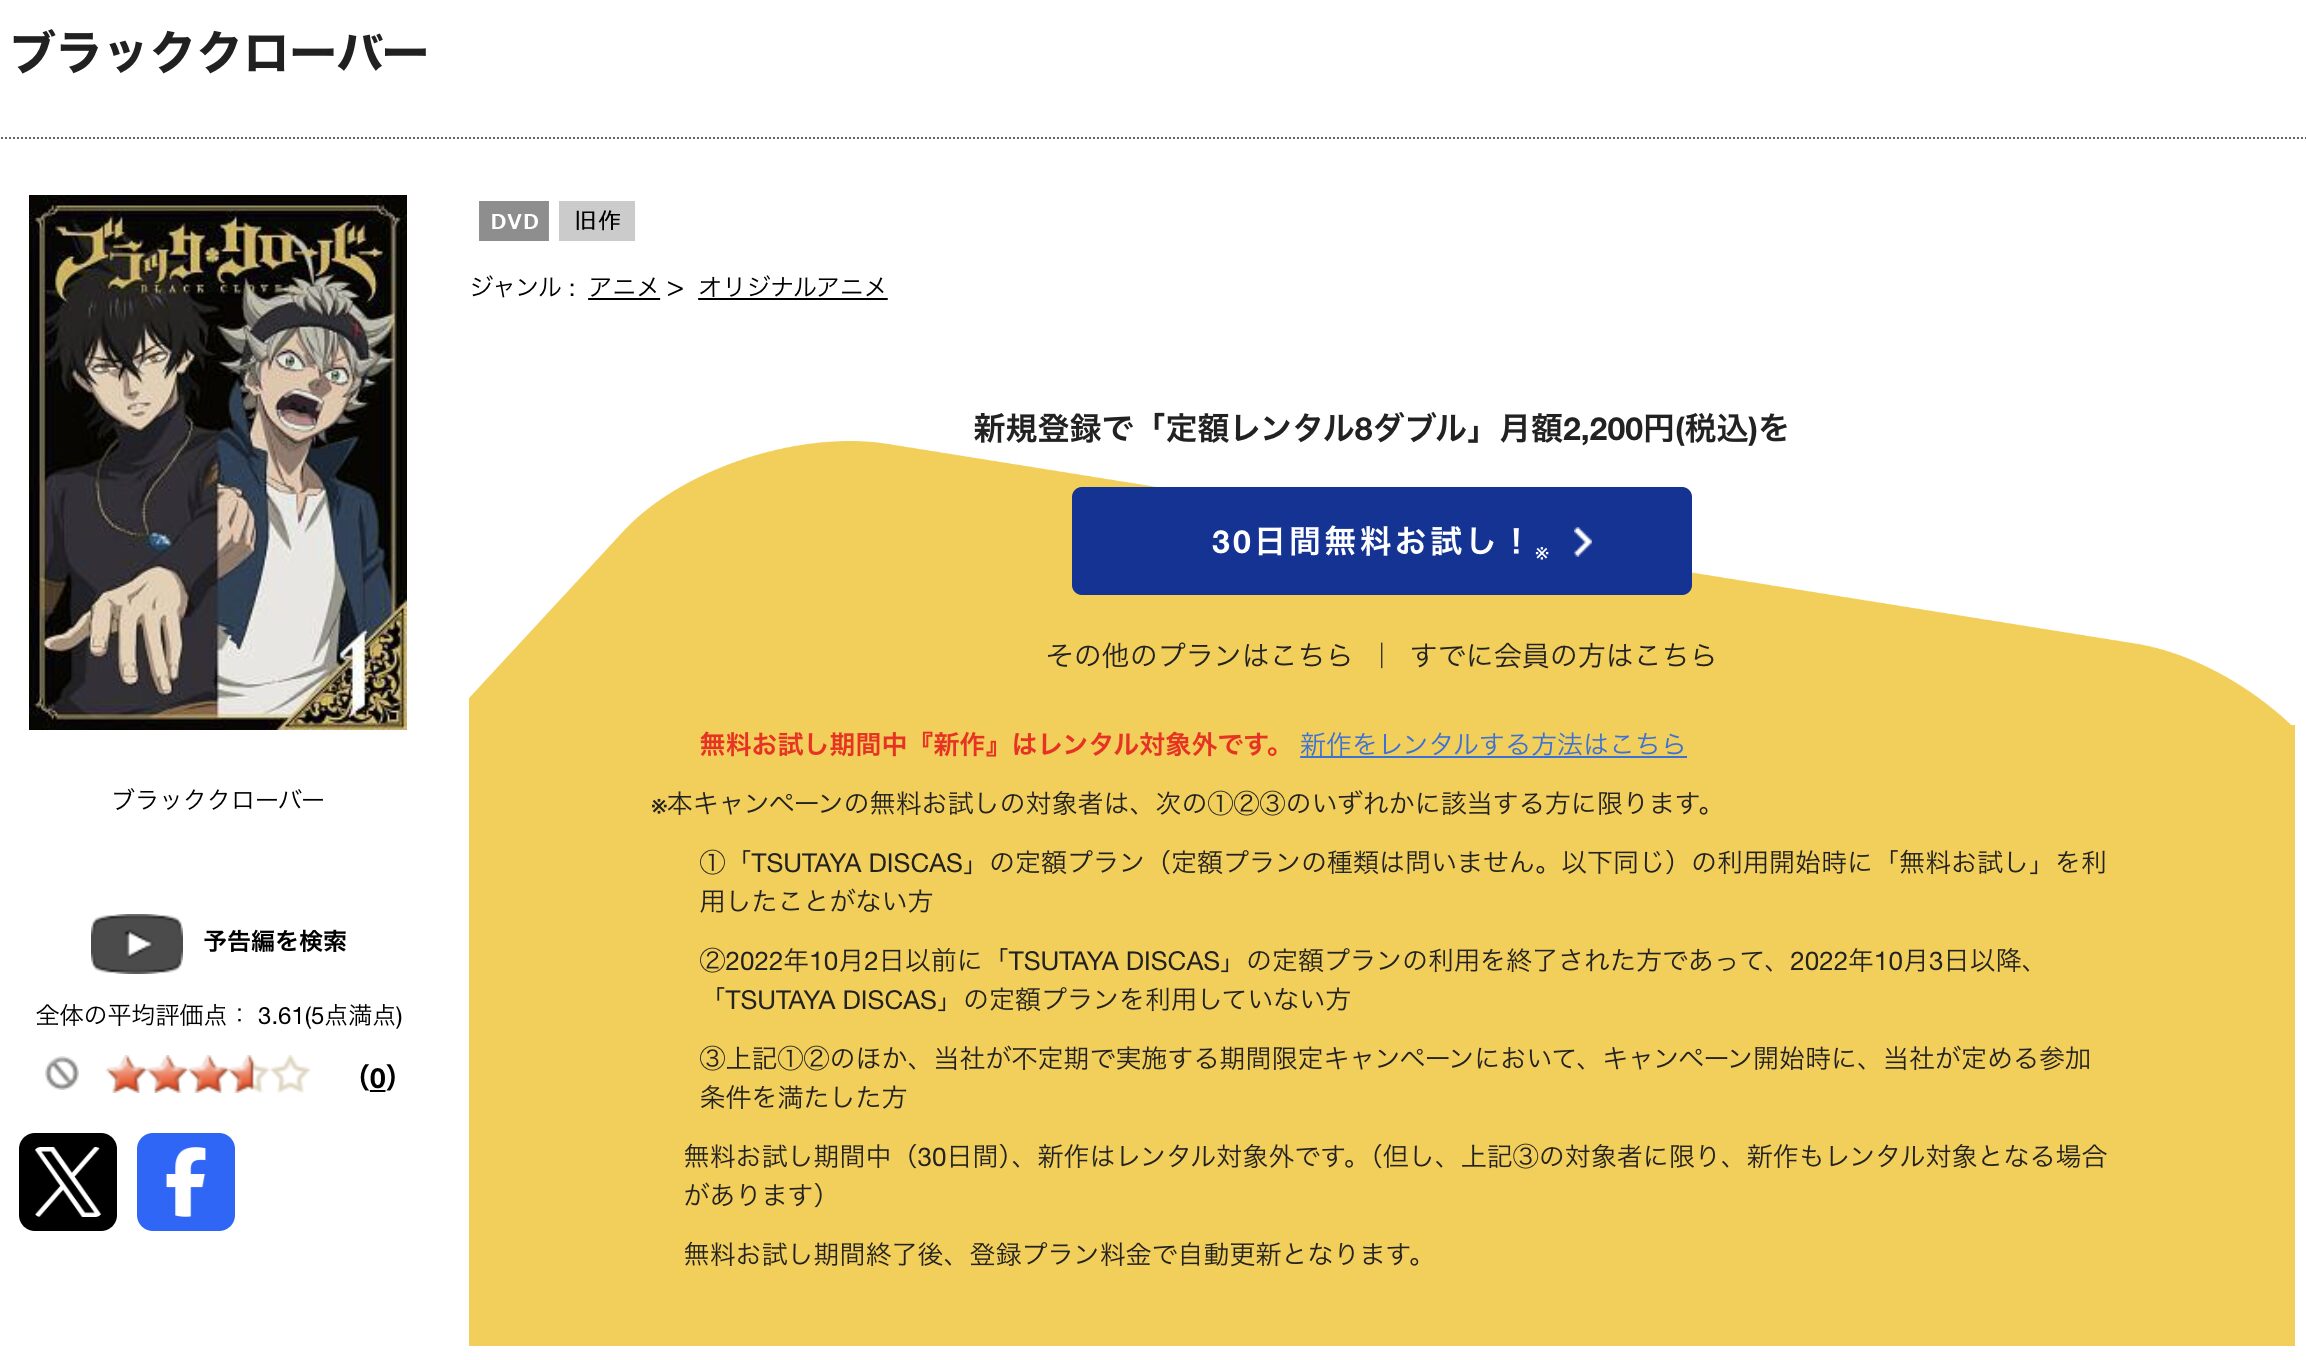
Task: Click ③上記①②のほか condition text
Action: pos(1395,1078)
